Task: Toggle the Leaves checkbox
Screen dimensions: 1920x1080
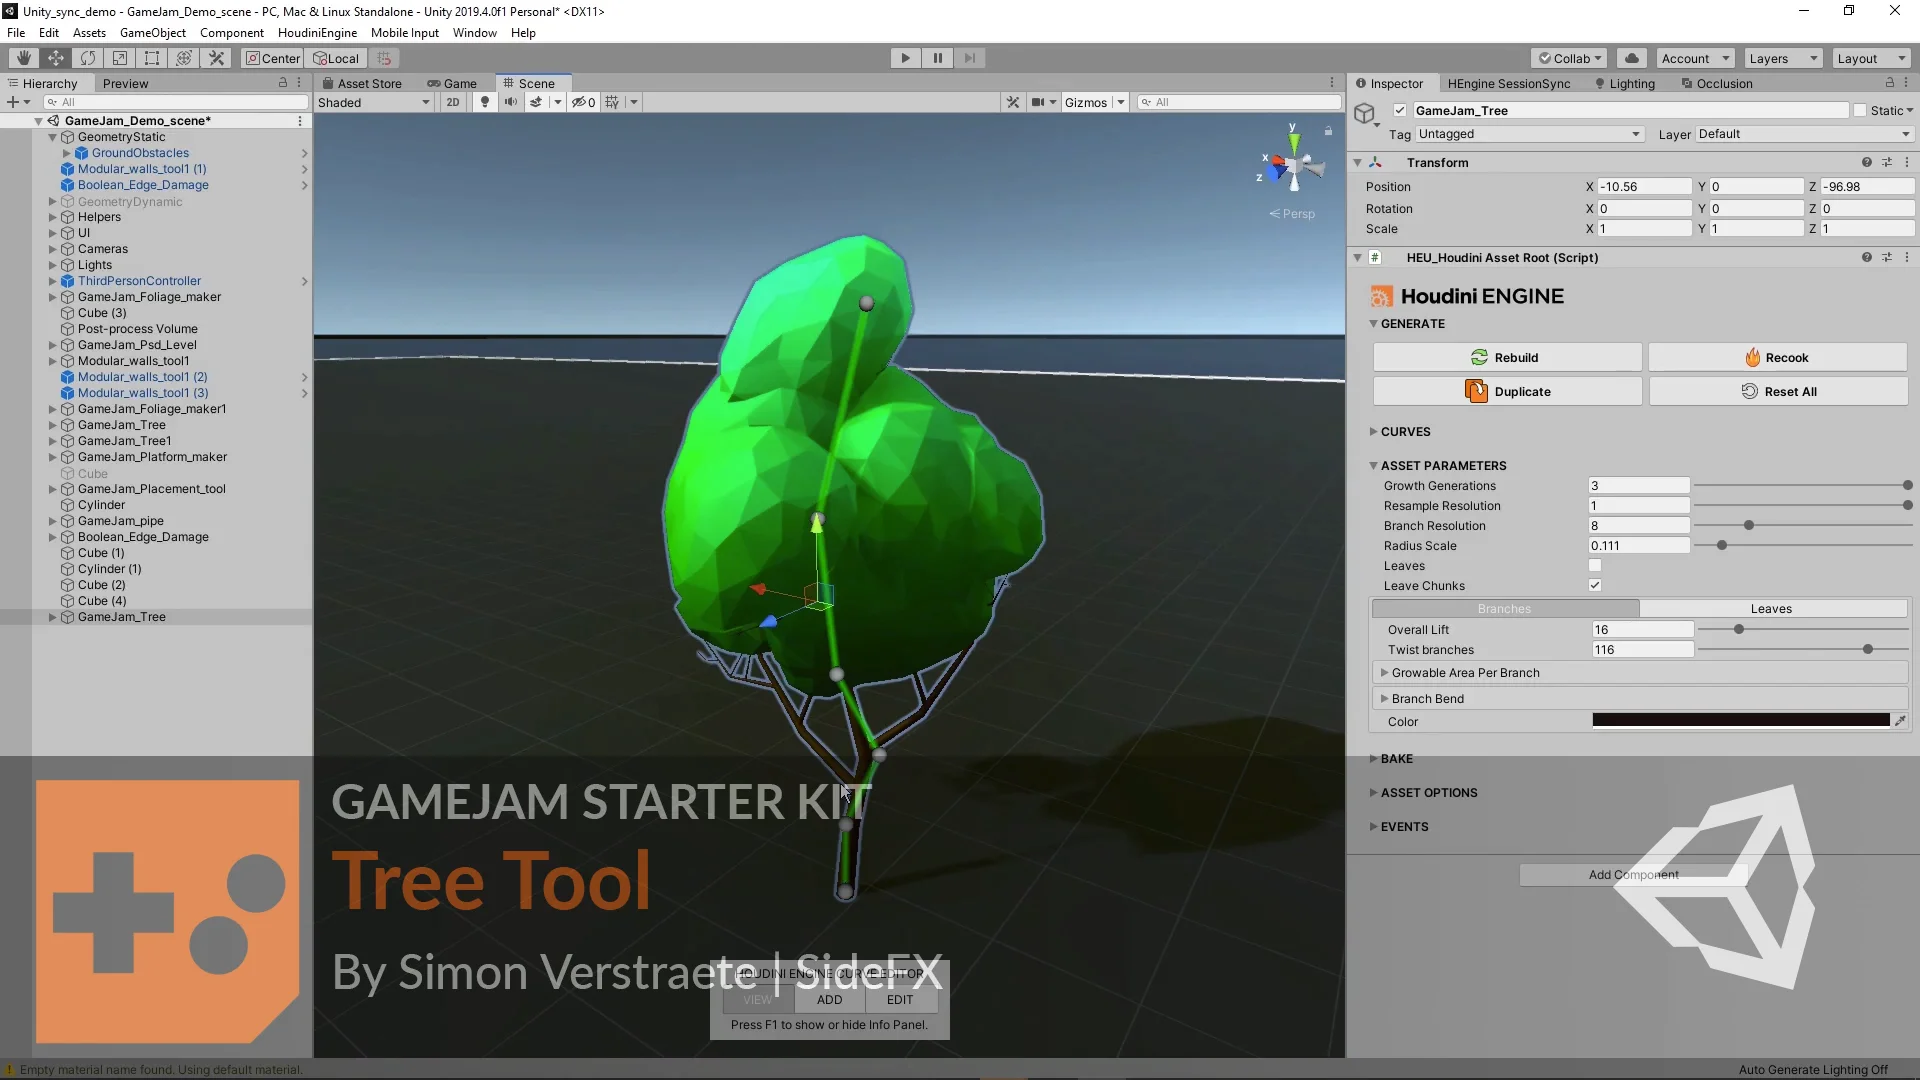Action: (1595, 565)
